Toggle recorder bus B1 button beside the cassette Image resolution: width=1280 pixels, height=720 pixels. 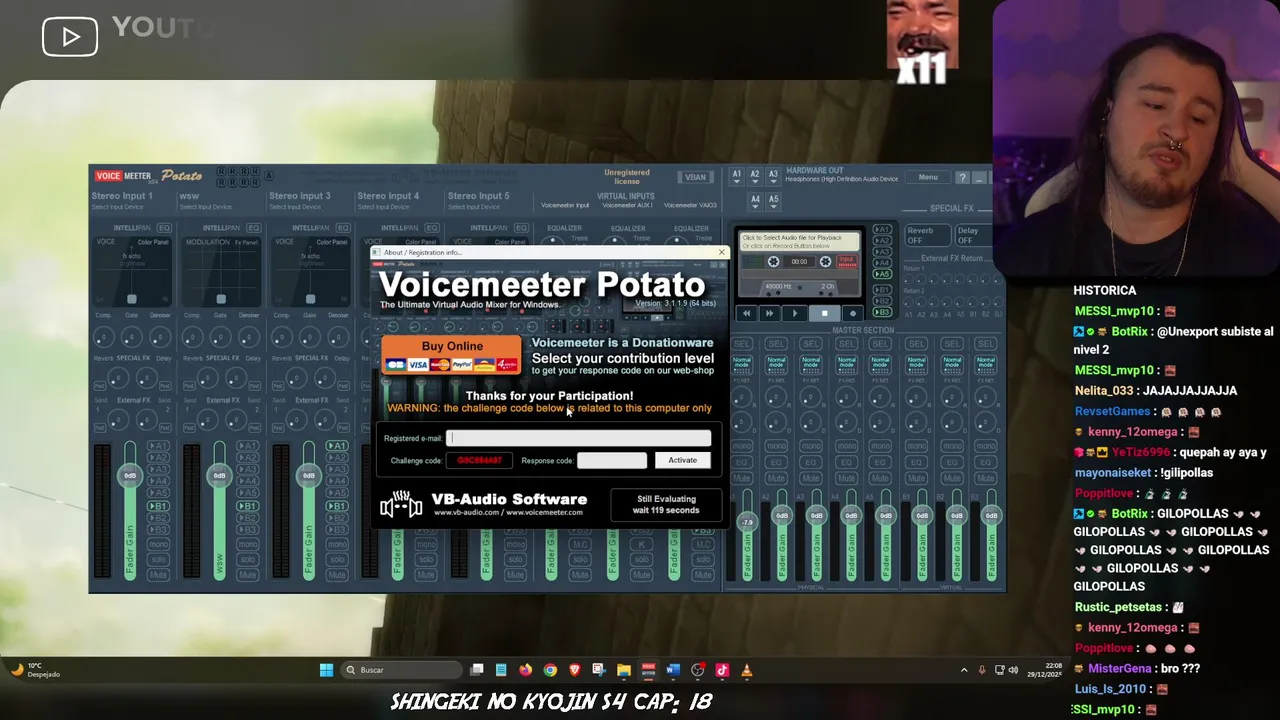(882, 289)
